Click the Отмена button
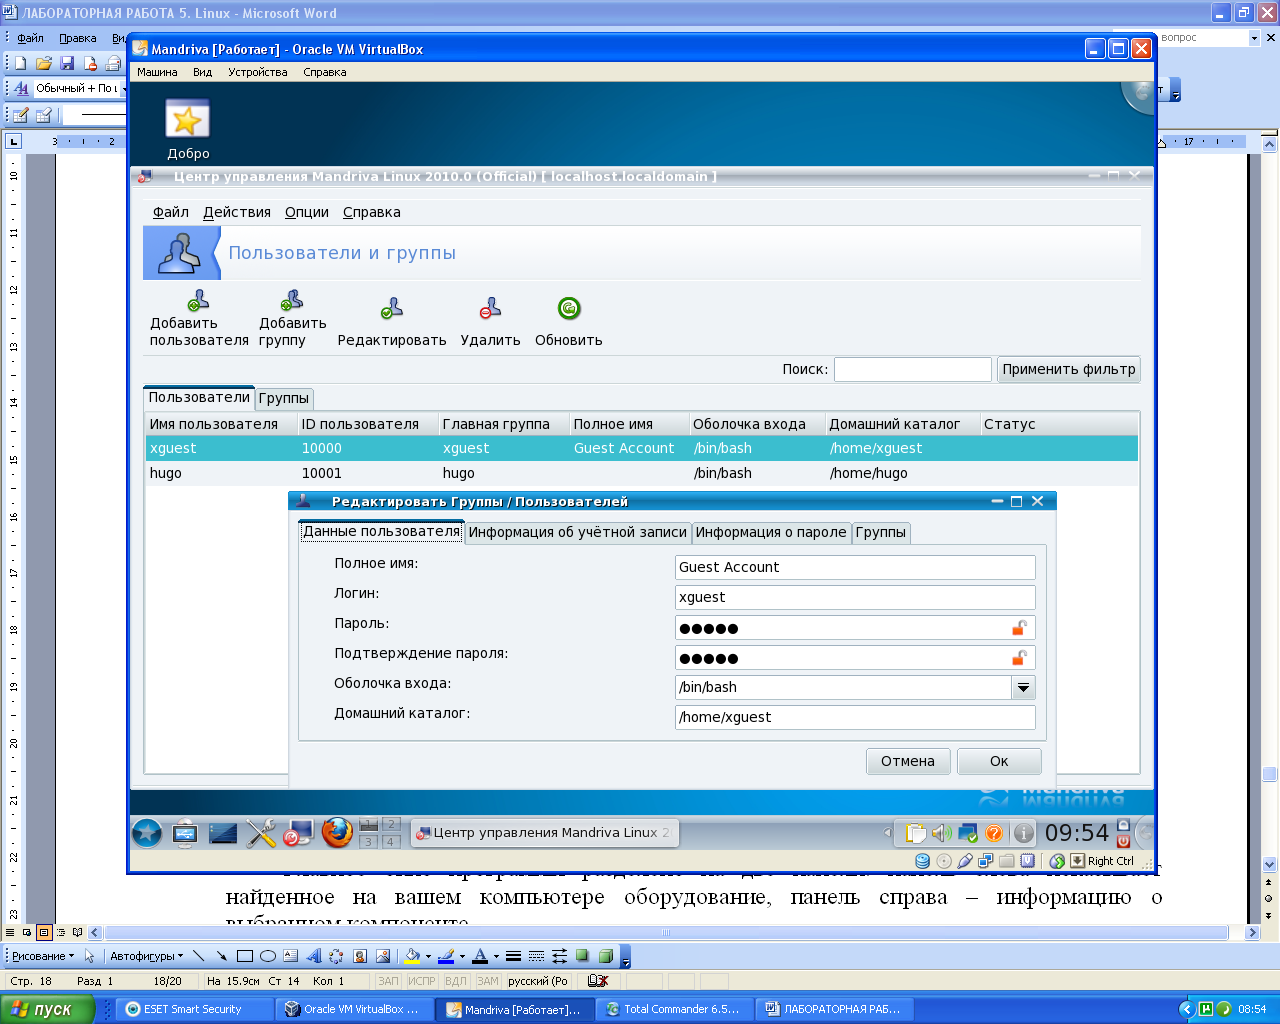The height and width of the screenshot is (1024, 1280). tap(908, 761)
